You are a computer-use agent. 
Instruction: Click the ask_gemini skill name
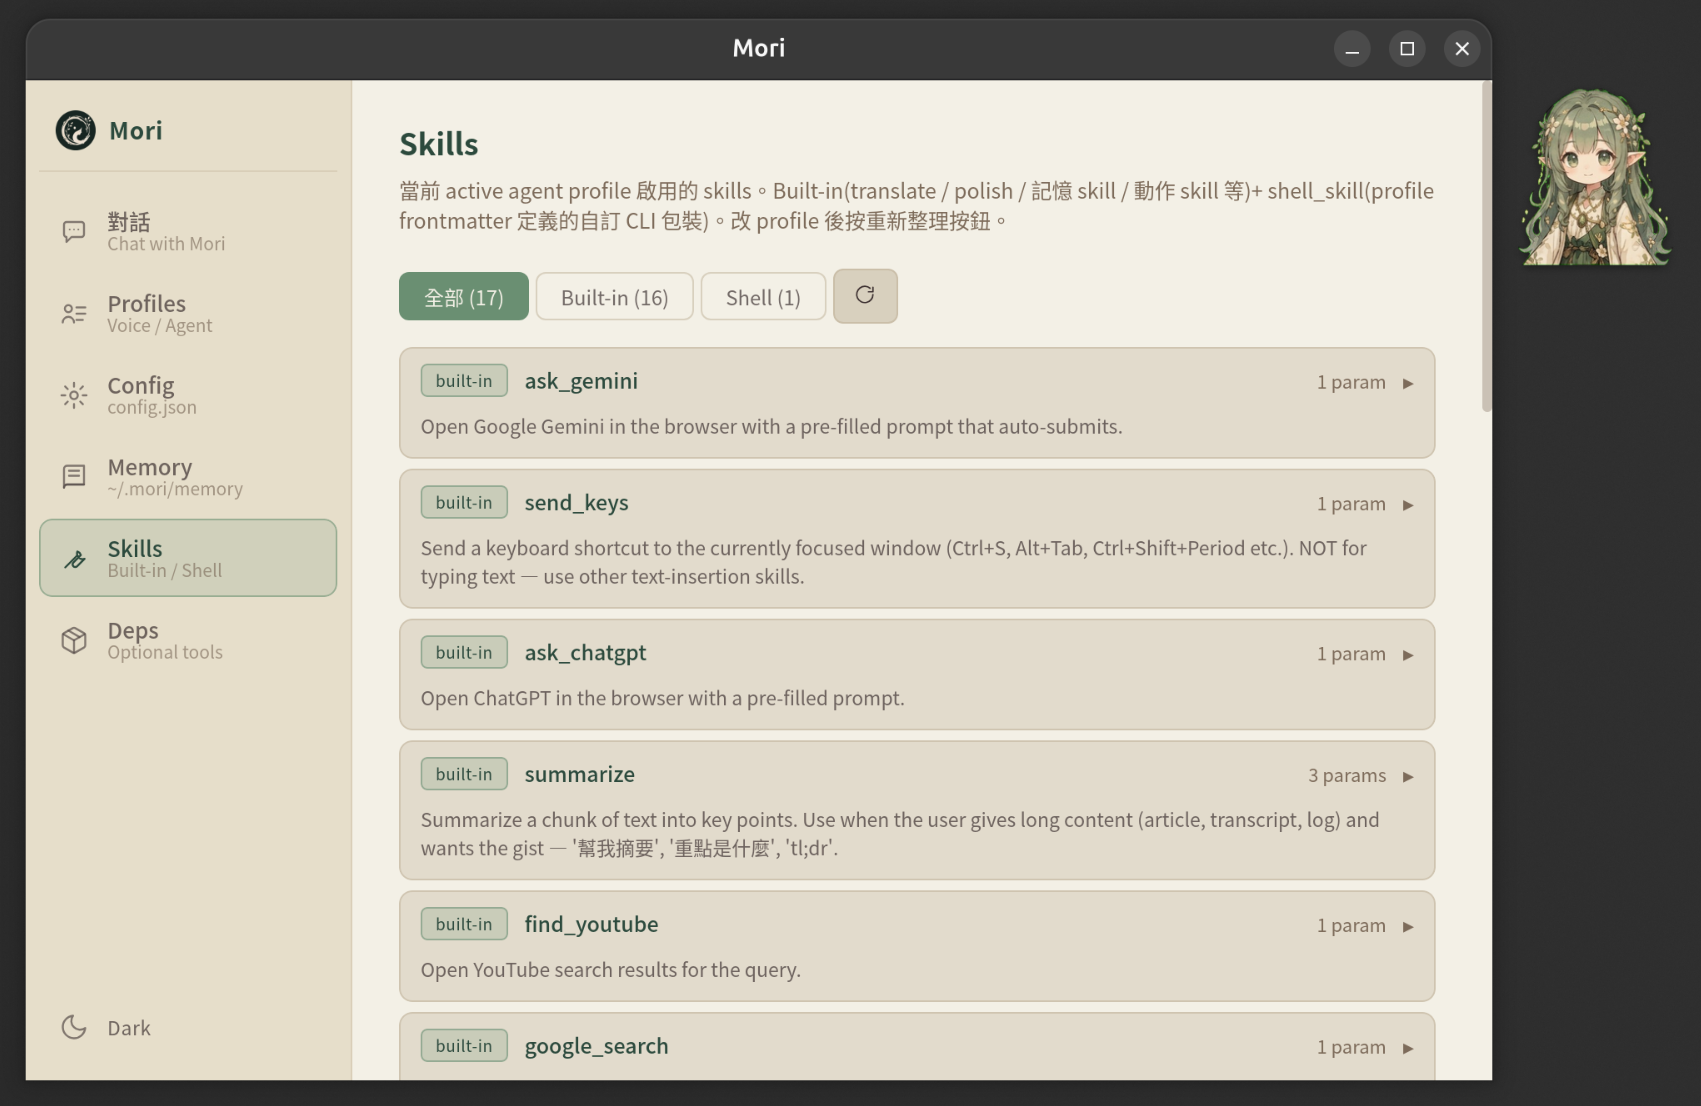click(x=581, y=381)
